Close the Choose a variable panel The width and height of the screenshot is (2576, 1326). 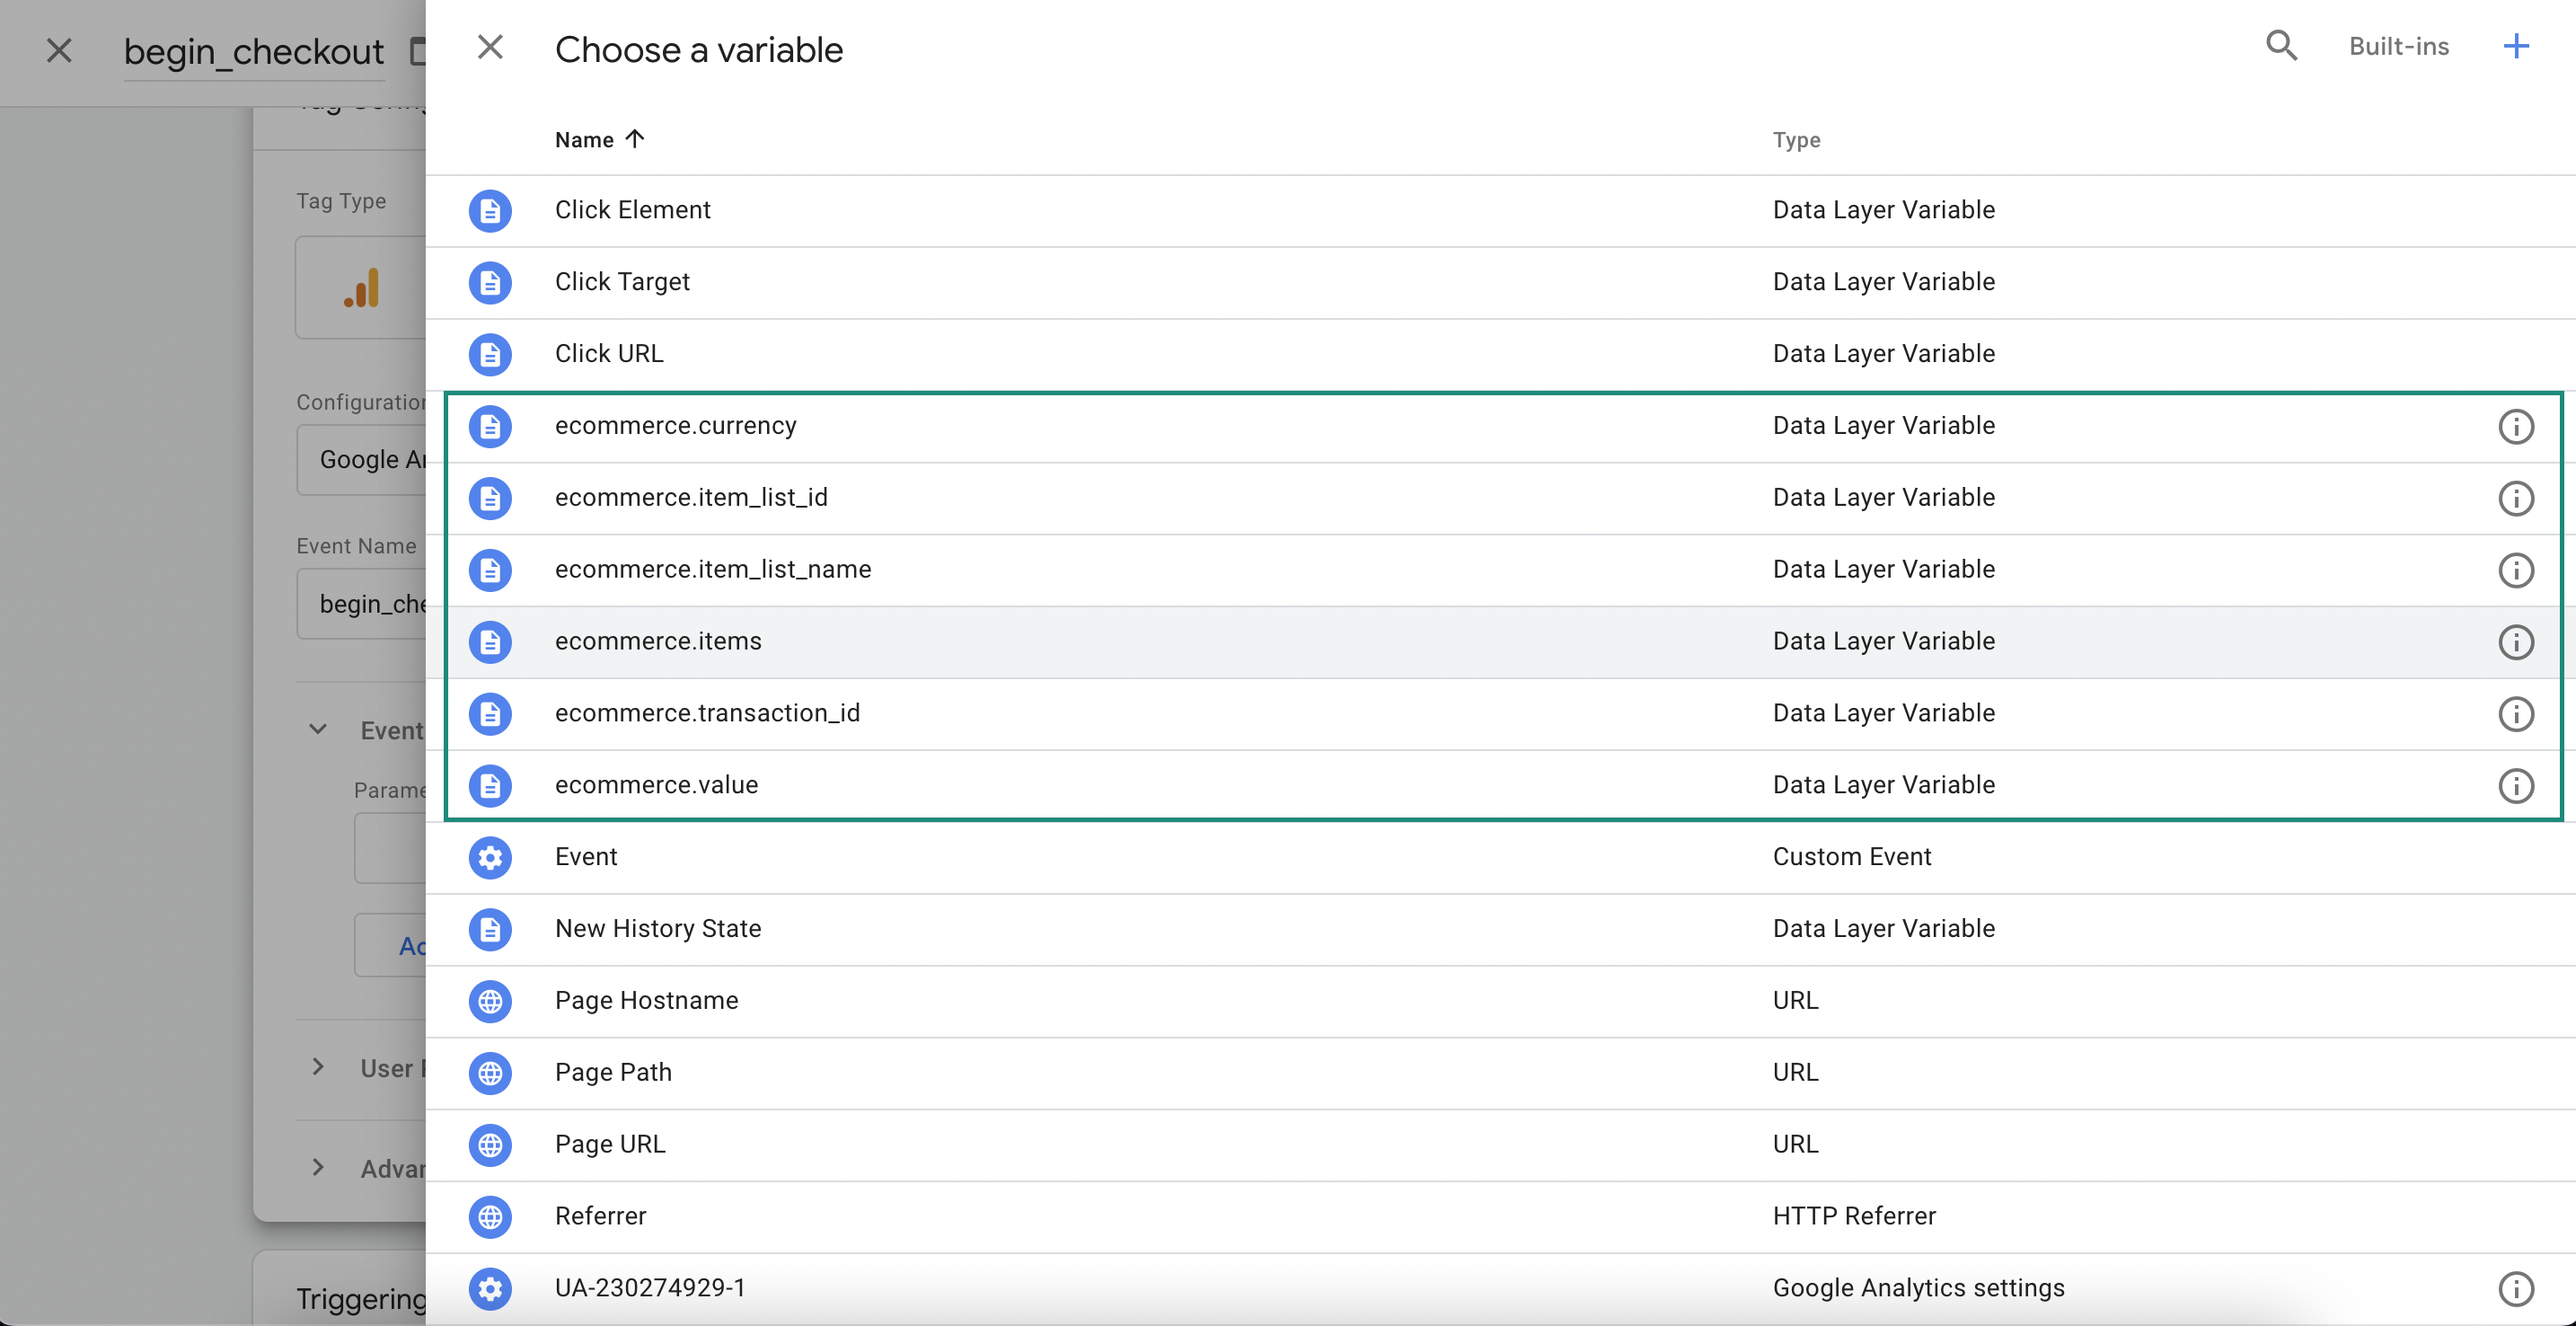tap(490, 47)
